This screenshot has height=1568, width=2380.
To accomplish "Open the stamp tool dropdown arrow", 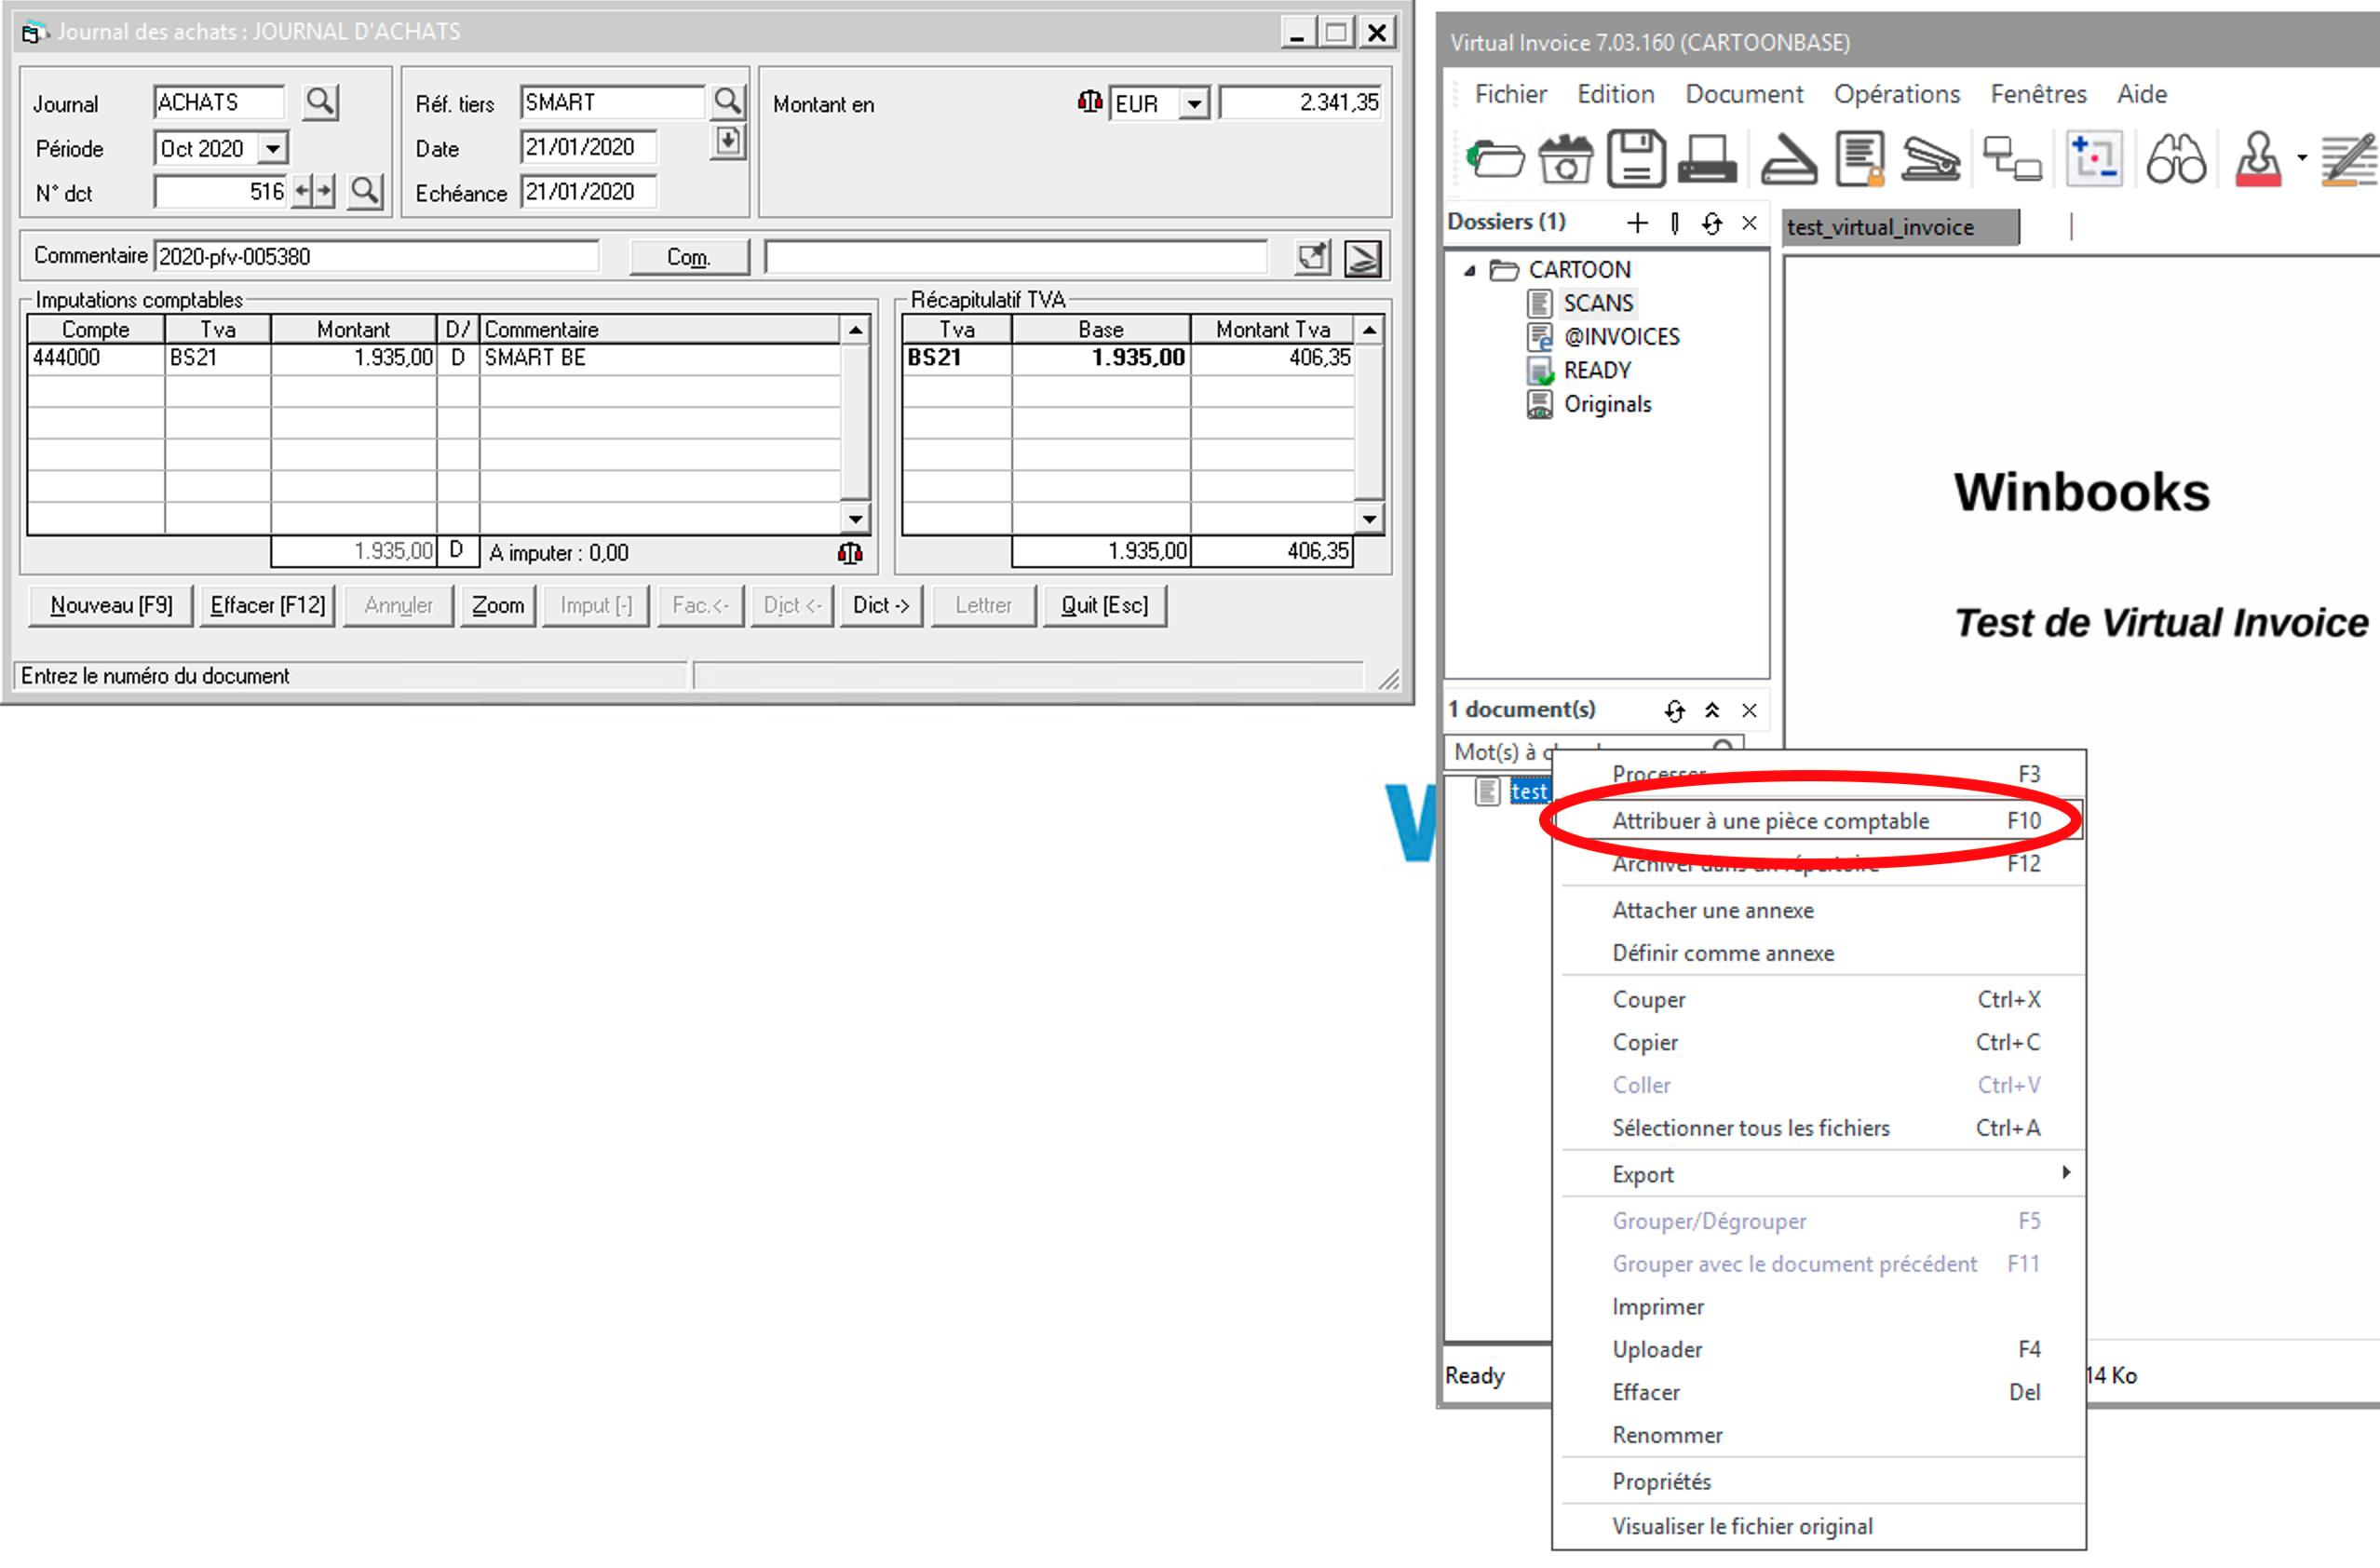I will tap(2301, 158).
